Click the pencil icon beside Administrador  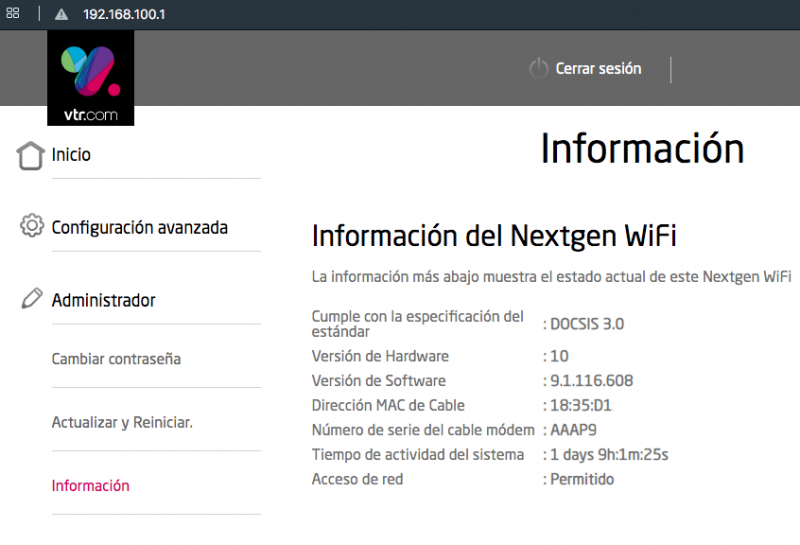click(x=31, y=299)
